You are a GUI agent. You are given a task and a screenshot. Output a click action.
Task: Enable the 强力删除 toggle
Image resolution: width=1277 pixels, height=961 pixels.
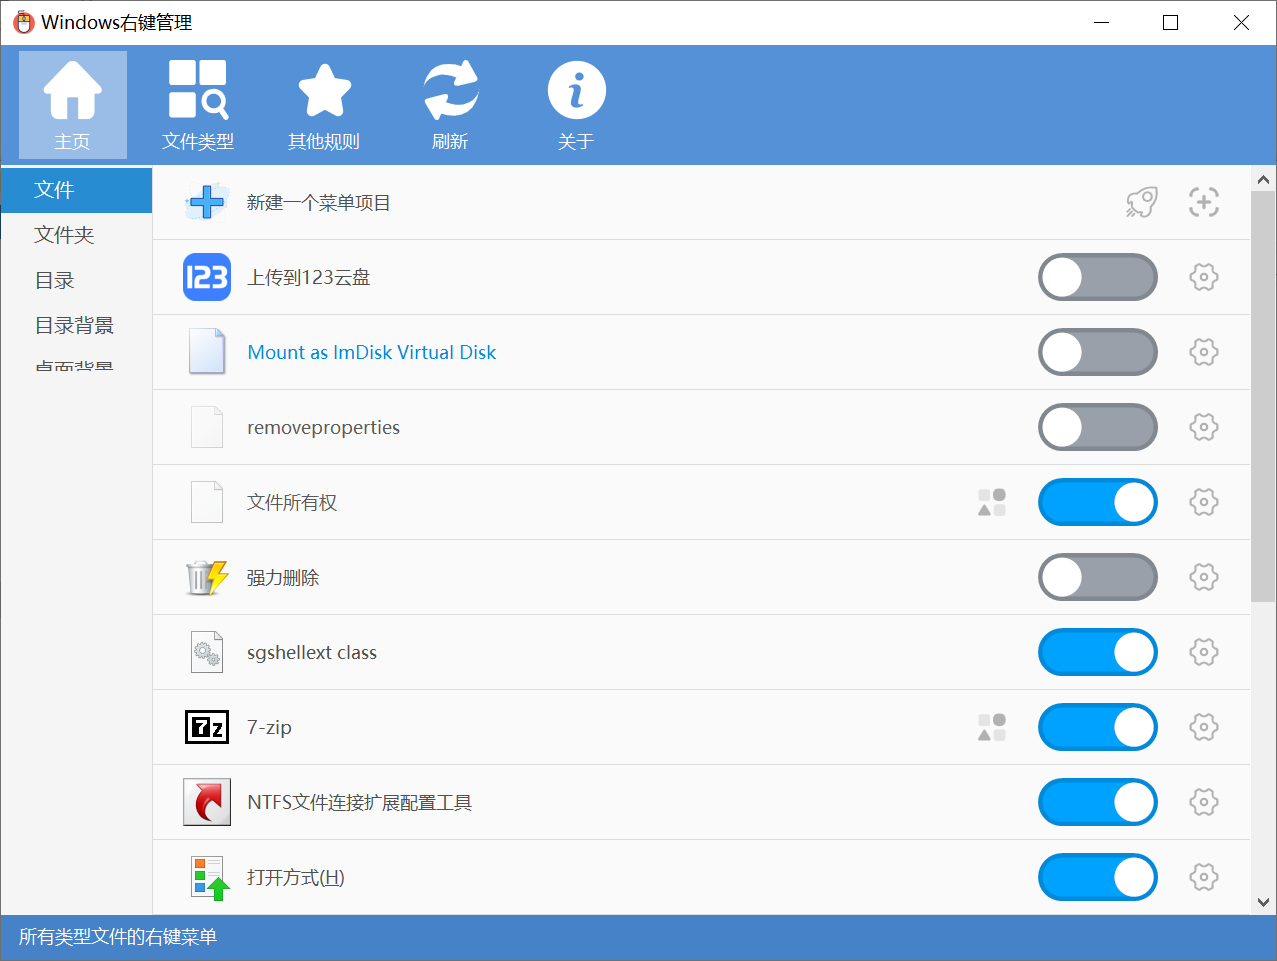click(x=1098, y=577)
